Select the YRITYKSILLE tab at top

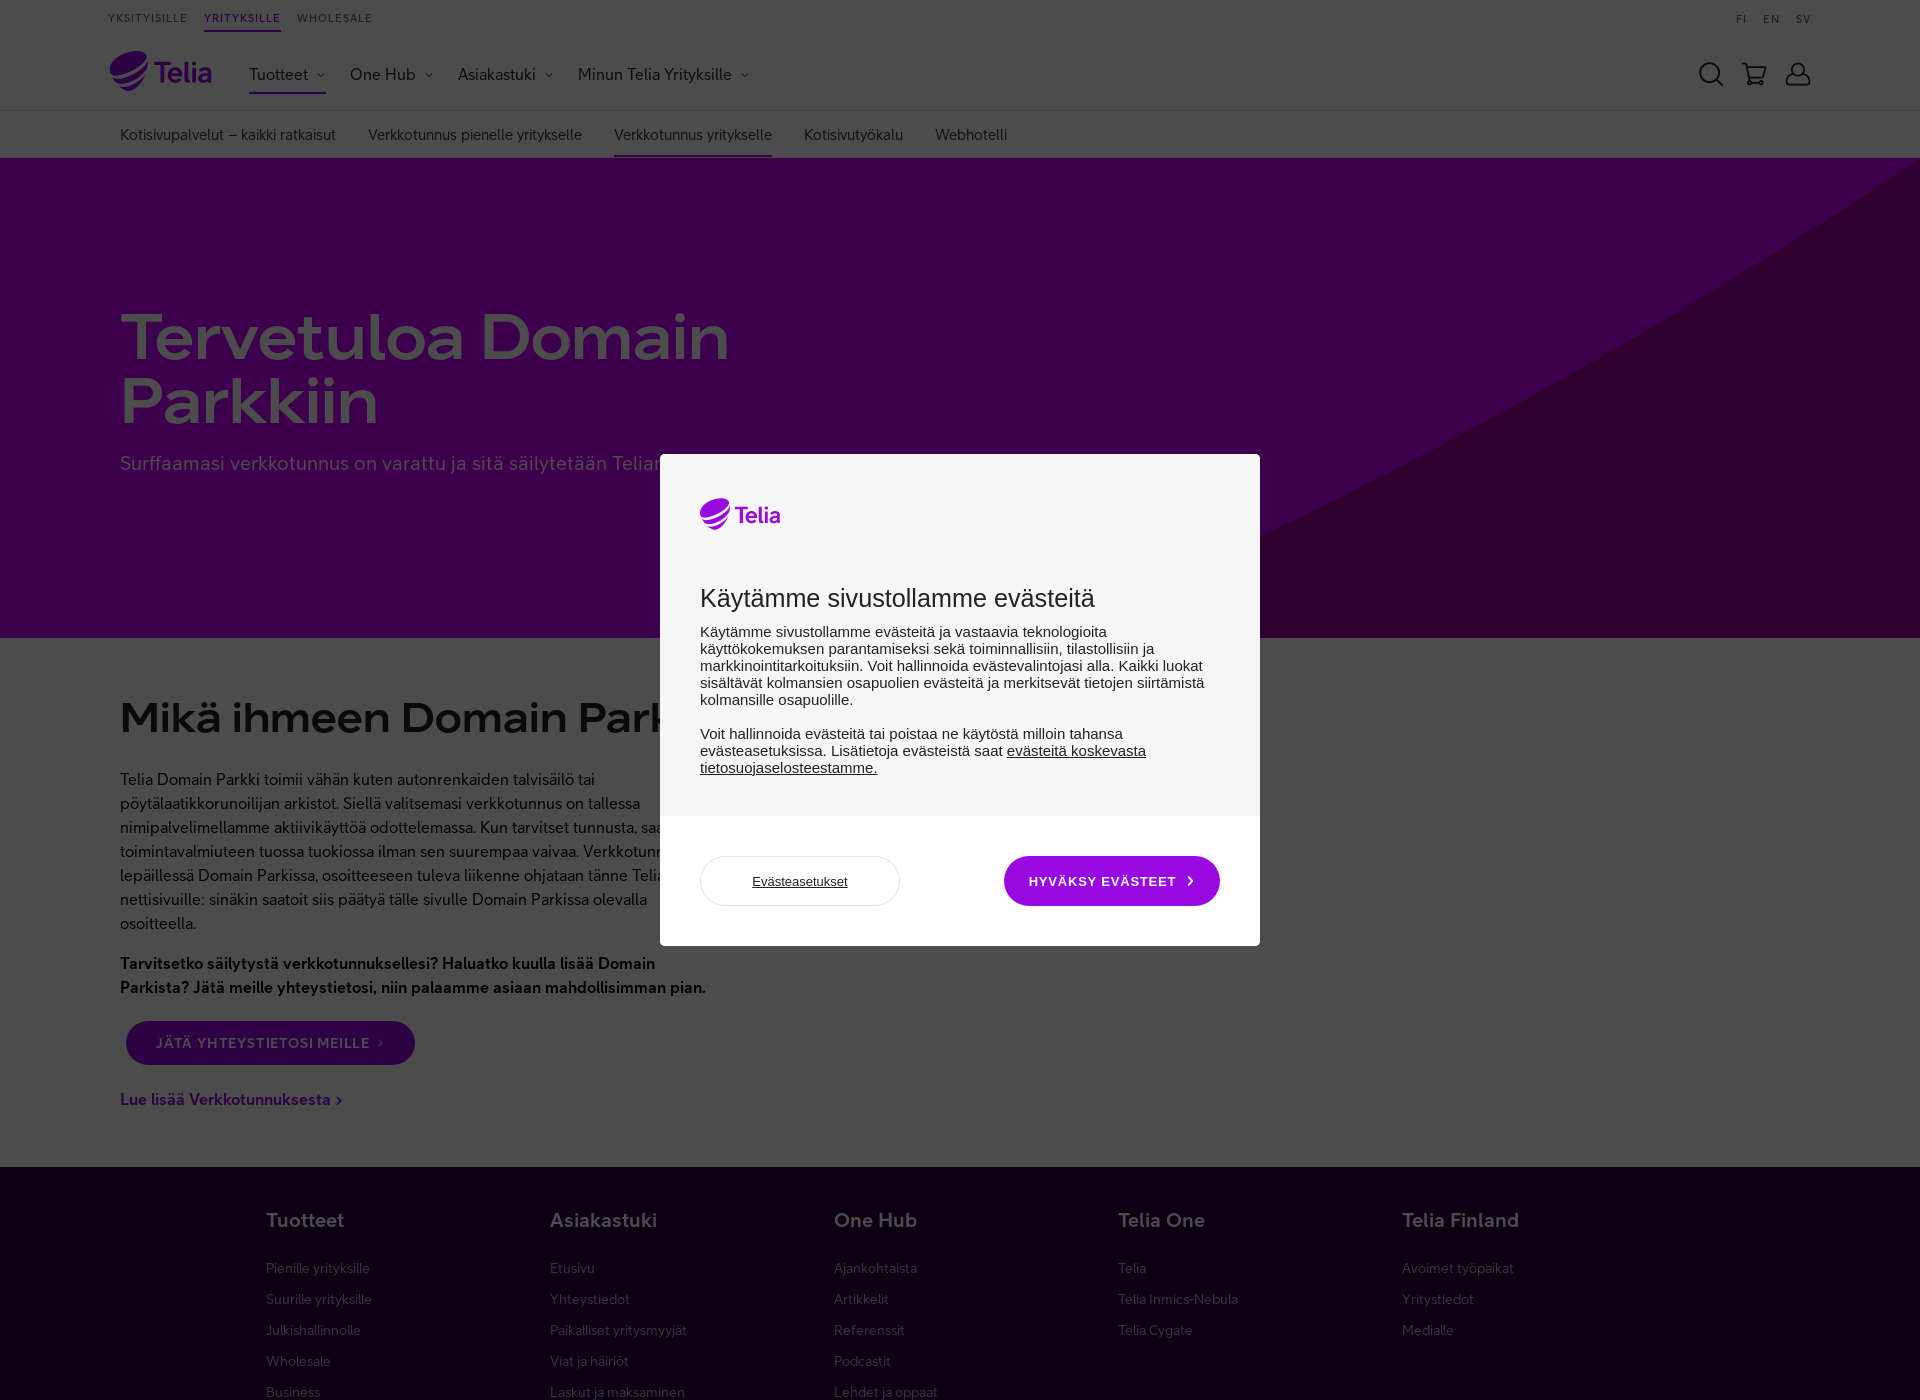pos(241,18)
